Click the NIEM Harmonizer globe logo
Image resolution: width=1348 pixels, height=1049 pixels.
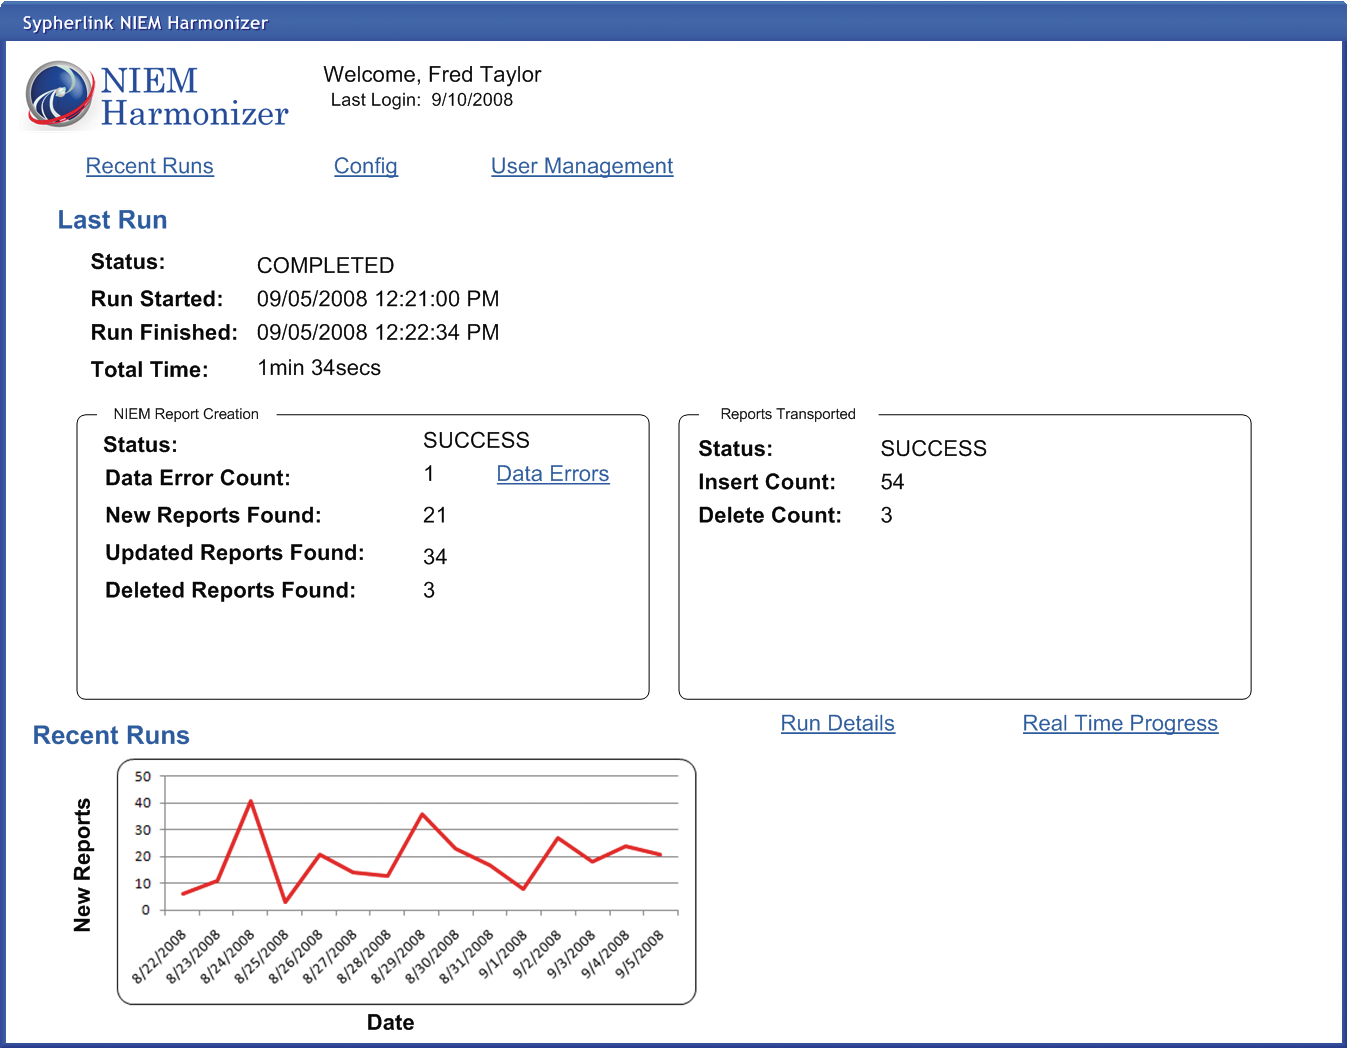click(59, 95)
